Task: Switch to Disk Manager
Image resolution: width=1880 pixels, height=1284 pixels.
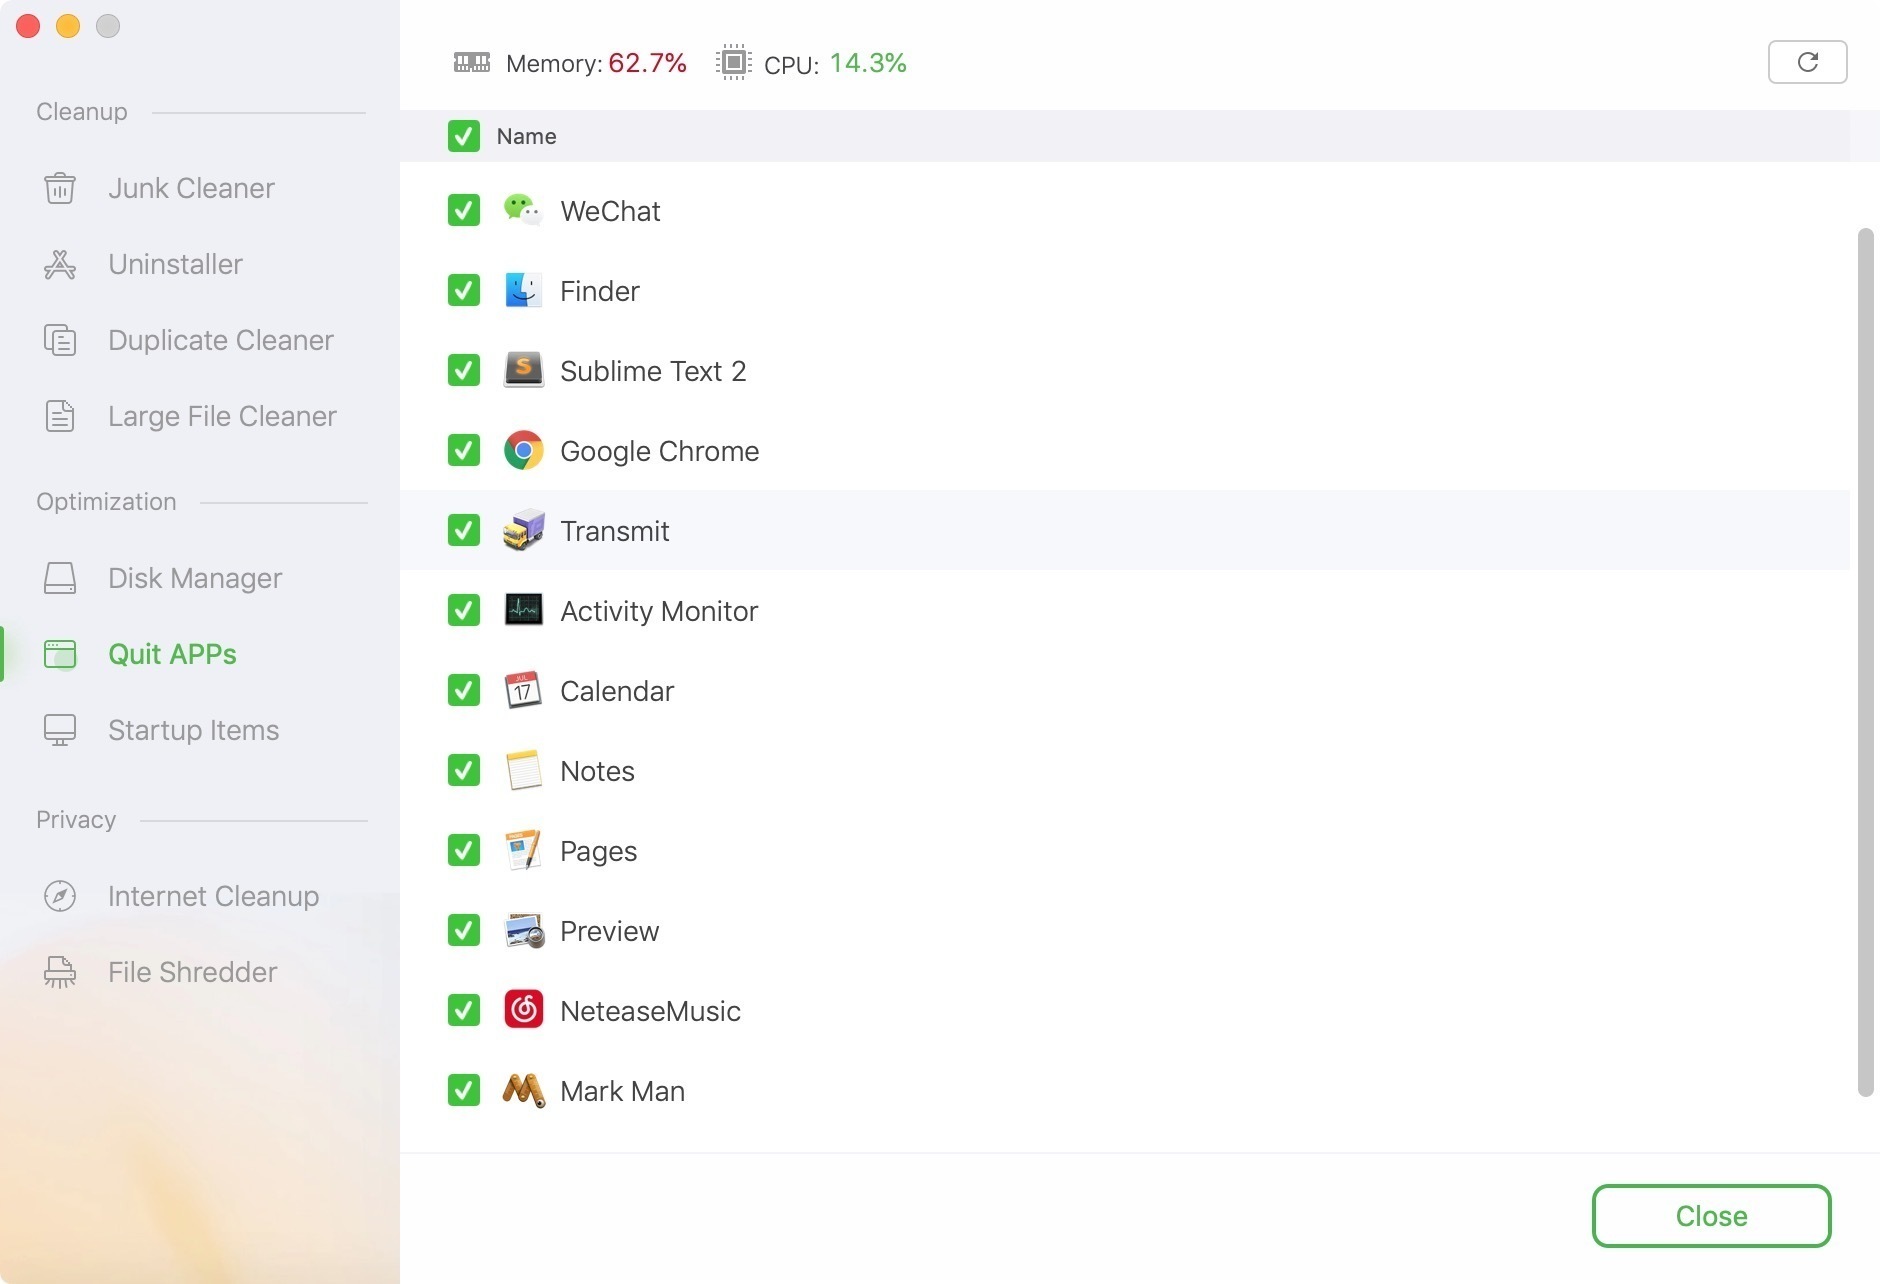Action: point(195,578)
